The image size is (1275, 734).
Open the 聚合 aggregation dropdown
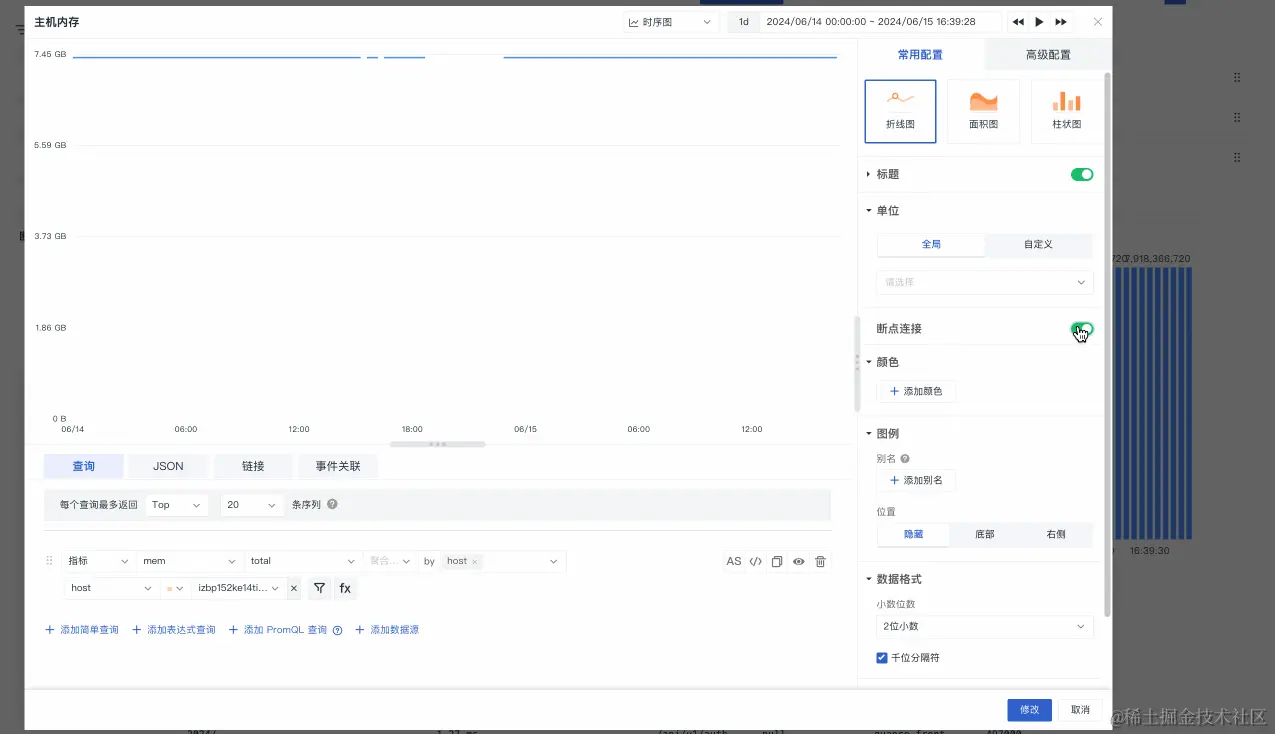click(390, 561)
